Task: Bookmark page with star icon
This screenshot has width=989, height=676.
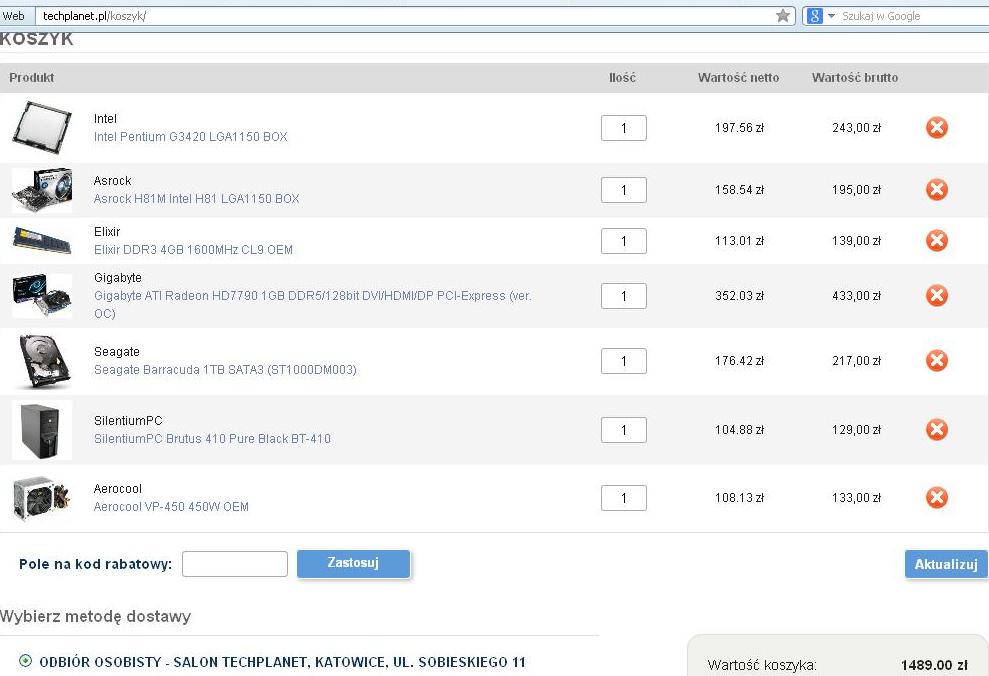Action: [x=782, y=16]
